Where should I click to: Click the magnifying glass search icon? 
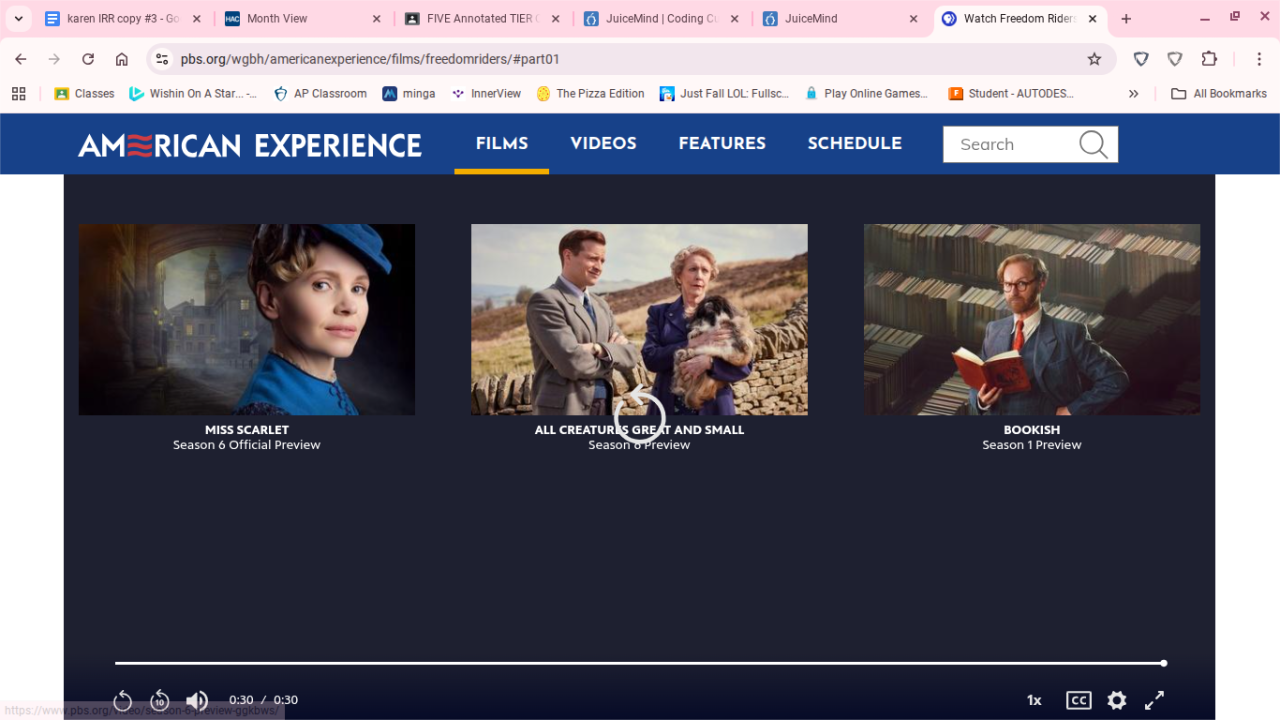pyautogui.click(x=1093, y=144)
